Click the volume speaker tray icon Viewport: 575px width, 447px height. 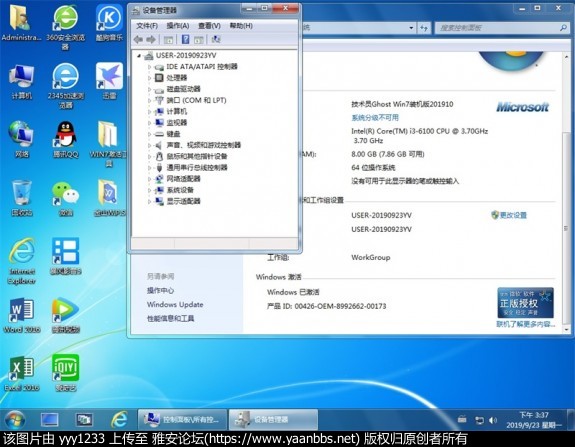pyautogui.click(x=493, y=420)
